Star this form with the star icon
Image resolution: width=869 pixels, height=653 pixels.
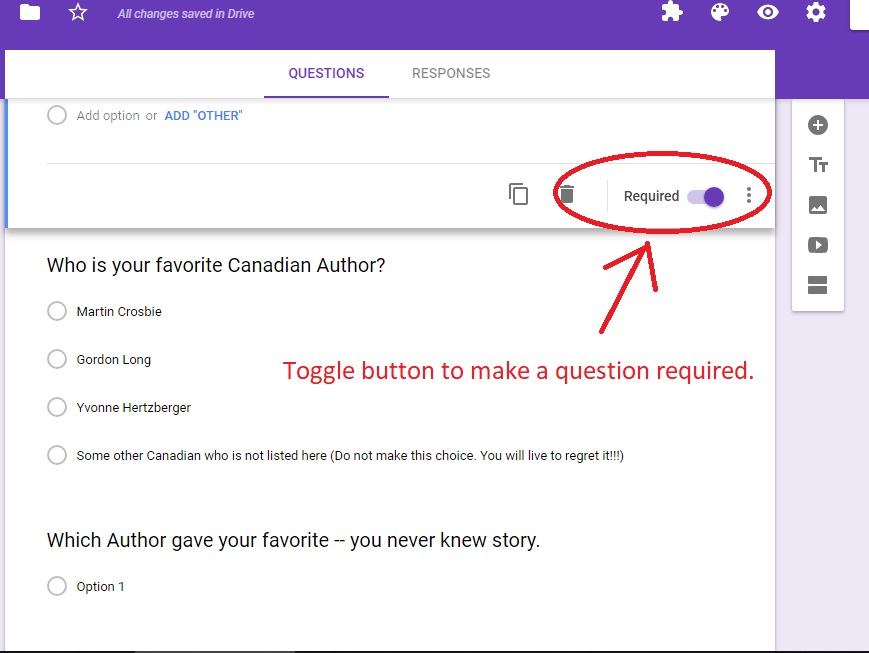(x=78, y=12)
